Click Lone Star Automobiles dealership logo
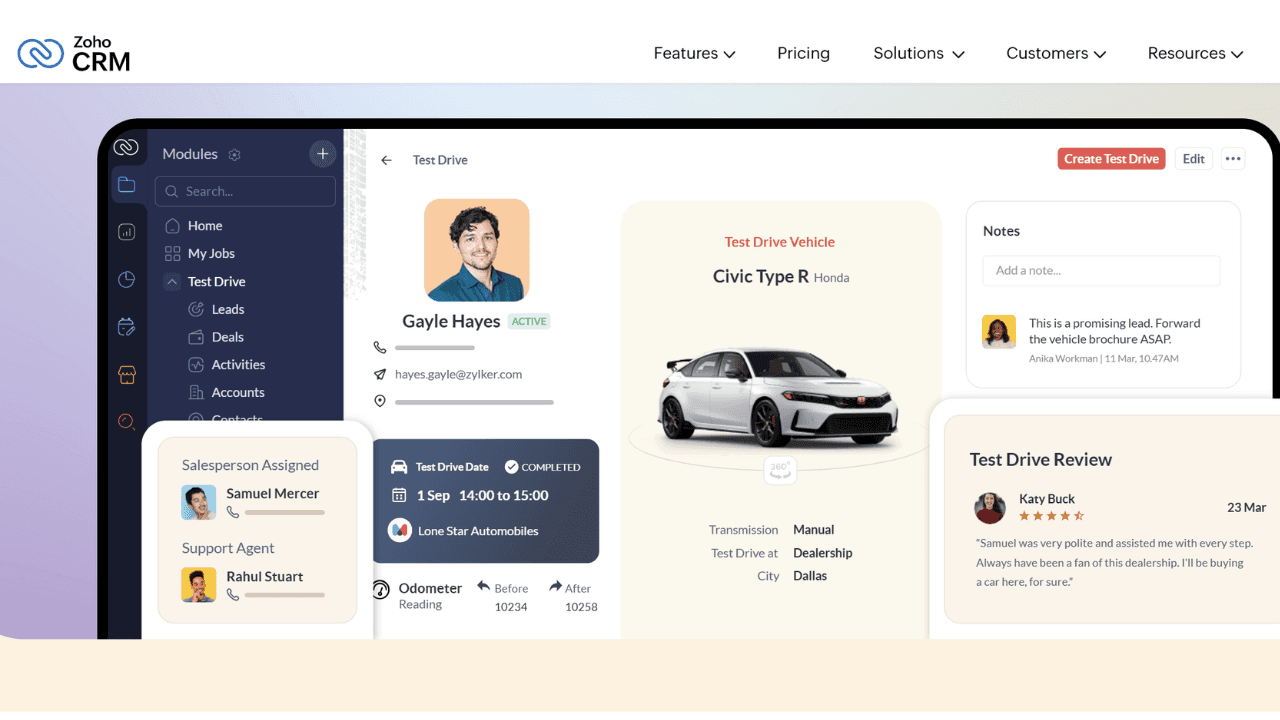The height and width of the screenshot is (720, 1280). point(400,530)
